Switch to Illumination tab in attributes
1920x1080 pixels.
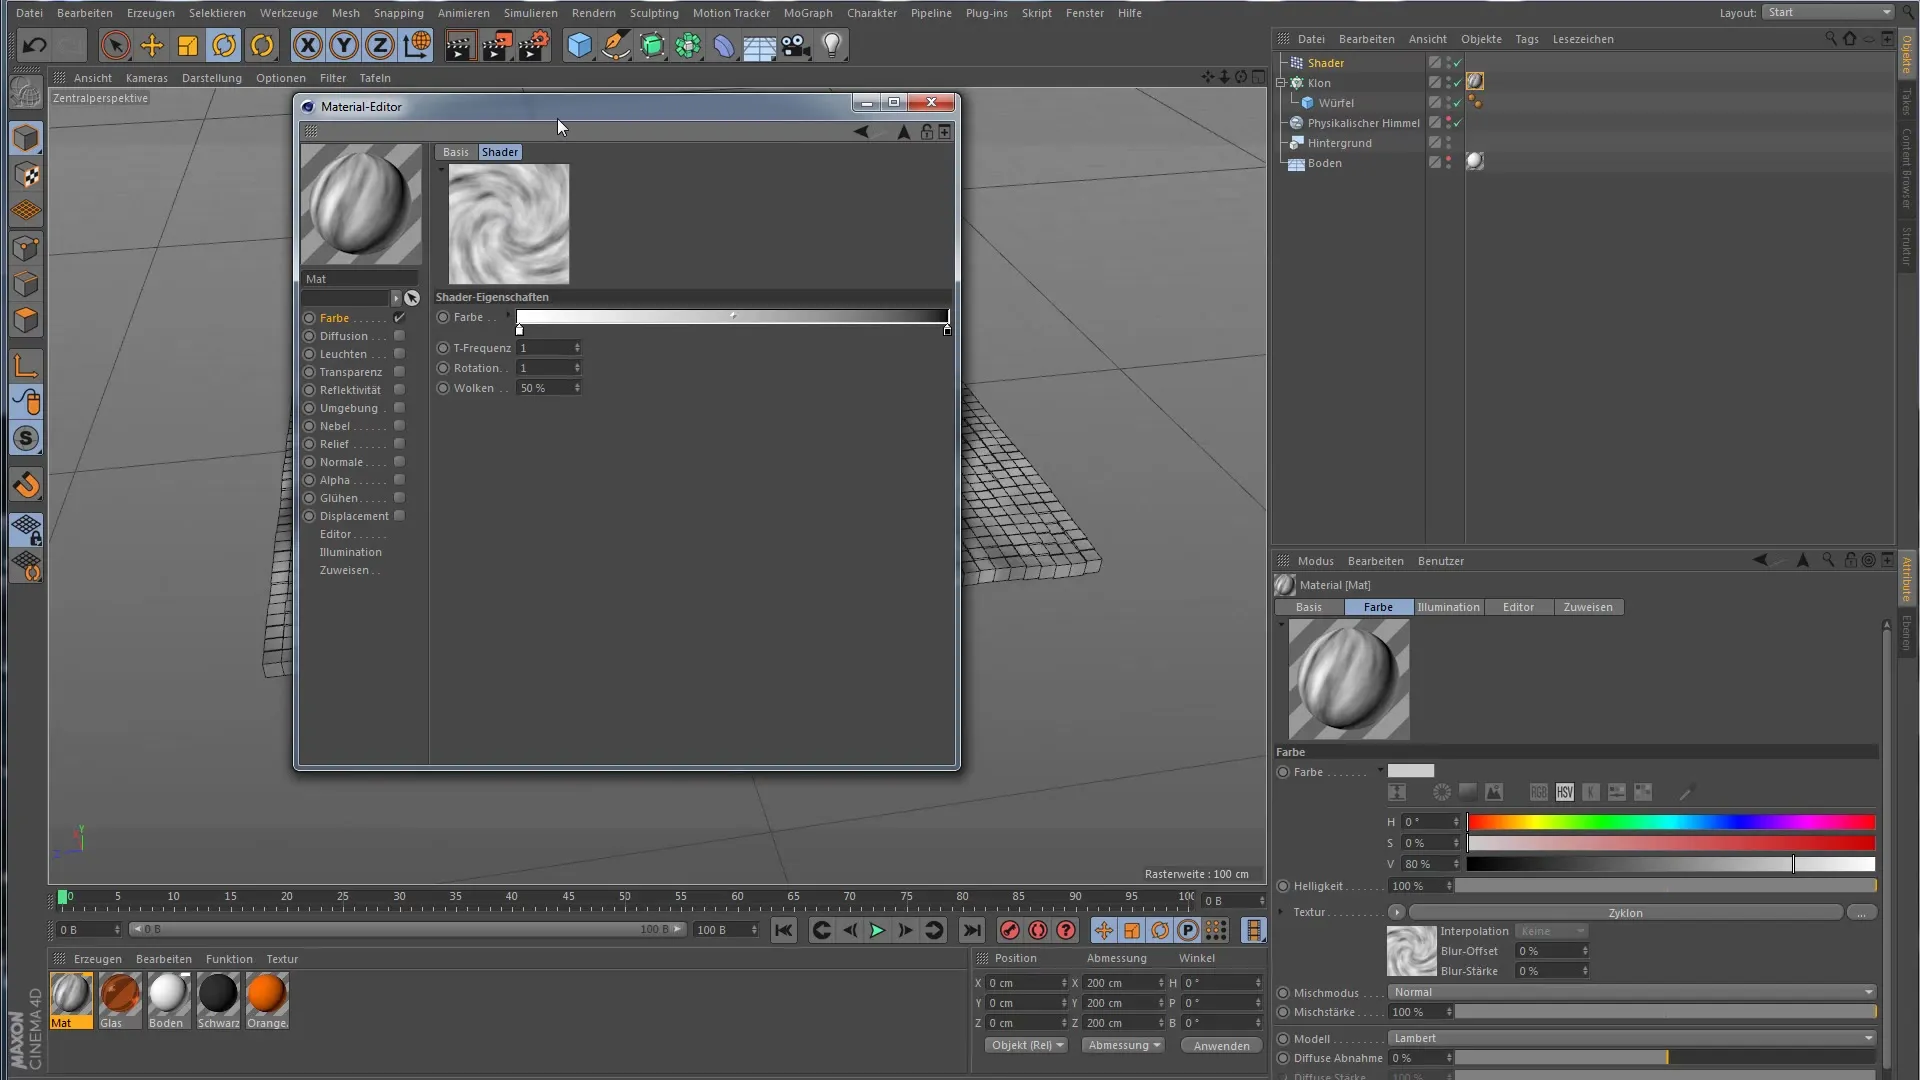click(1448, 607)
